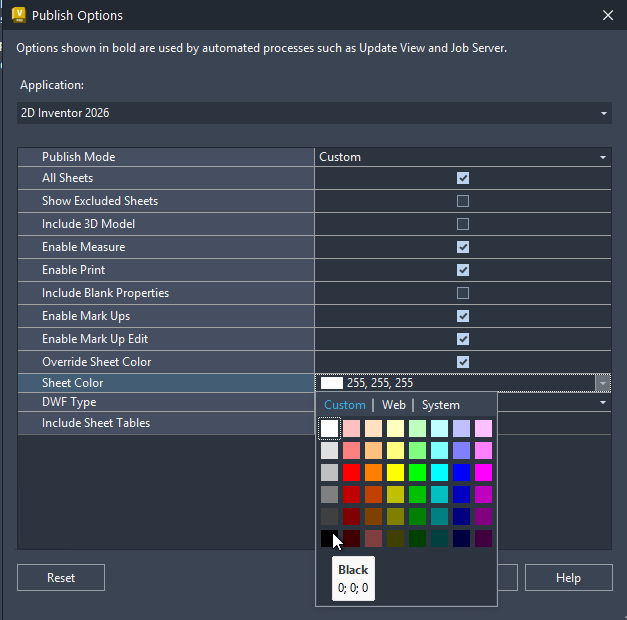Choose the pale cyan swatch in the top row

tap(439, 428)
